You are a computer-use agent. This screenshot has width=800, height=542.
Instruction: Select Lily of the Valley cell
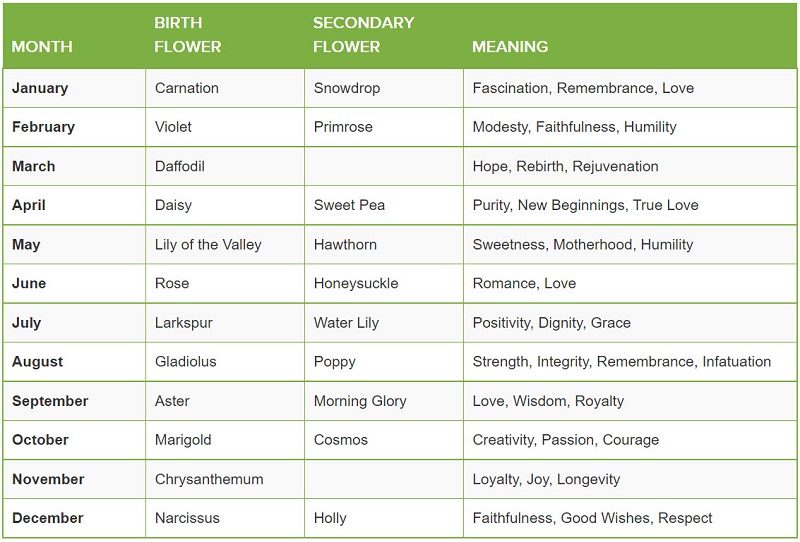(x=208, y=244)
